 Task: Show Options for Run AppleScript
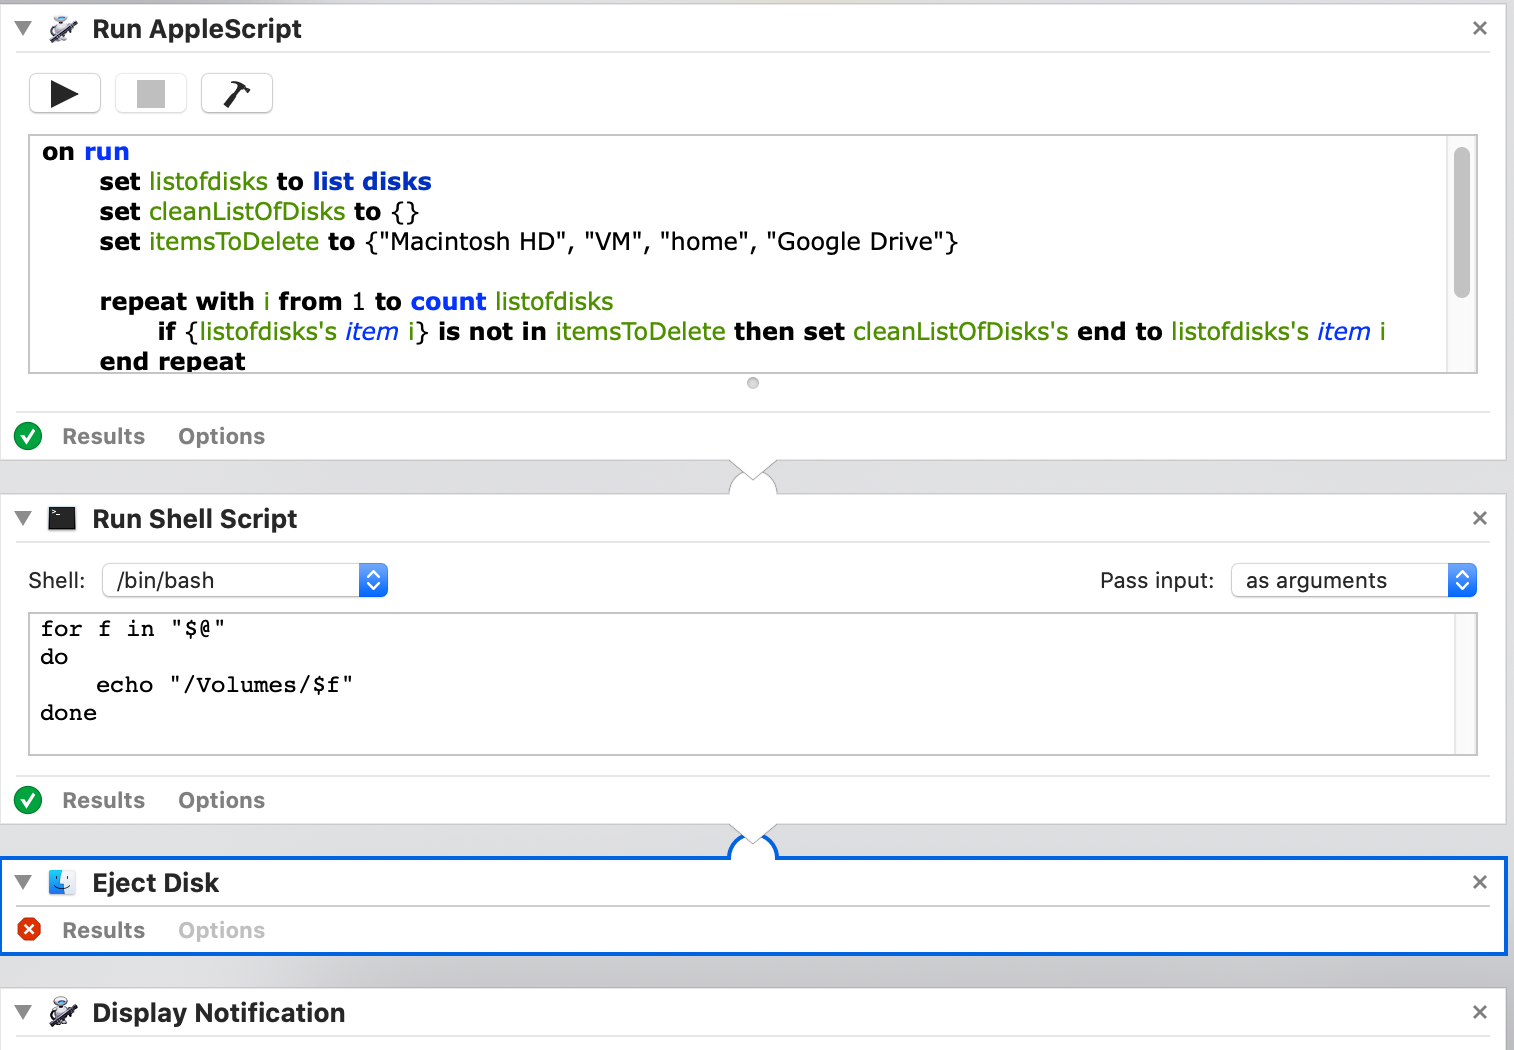click(x=222, y=436)
